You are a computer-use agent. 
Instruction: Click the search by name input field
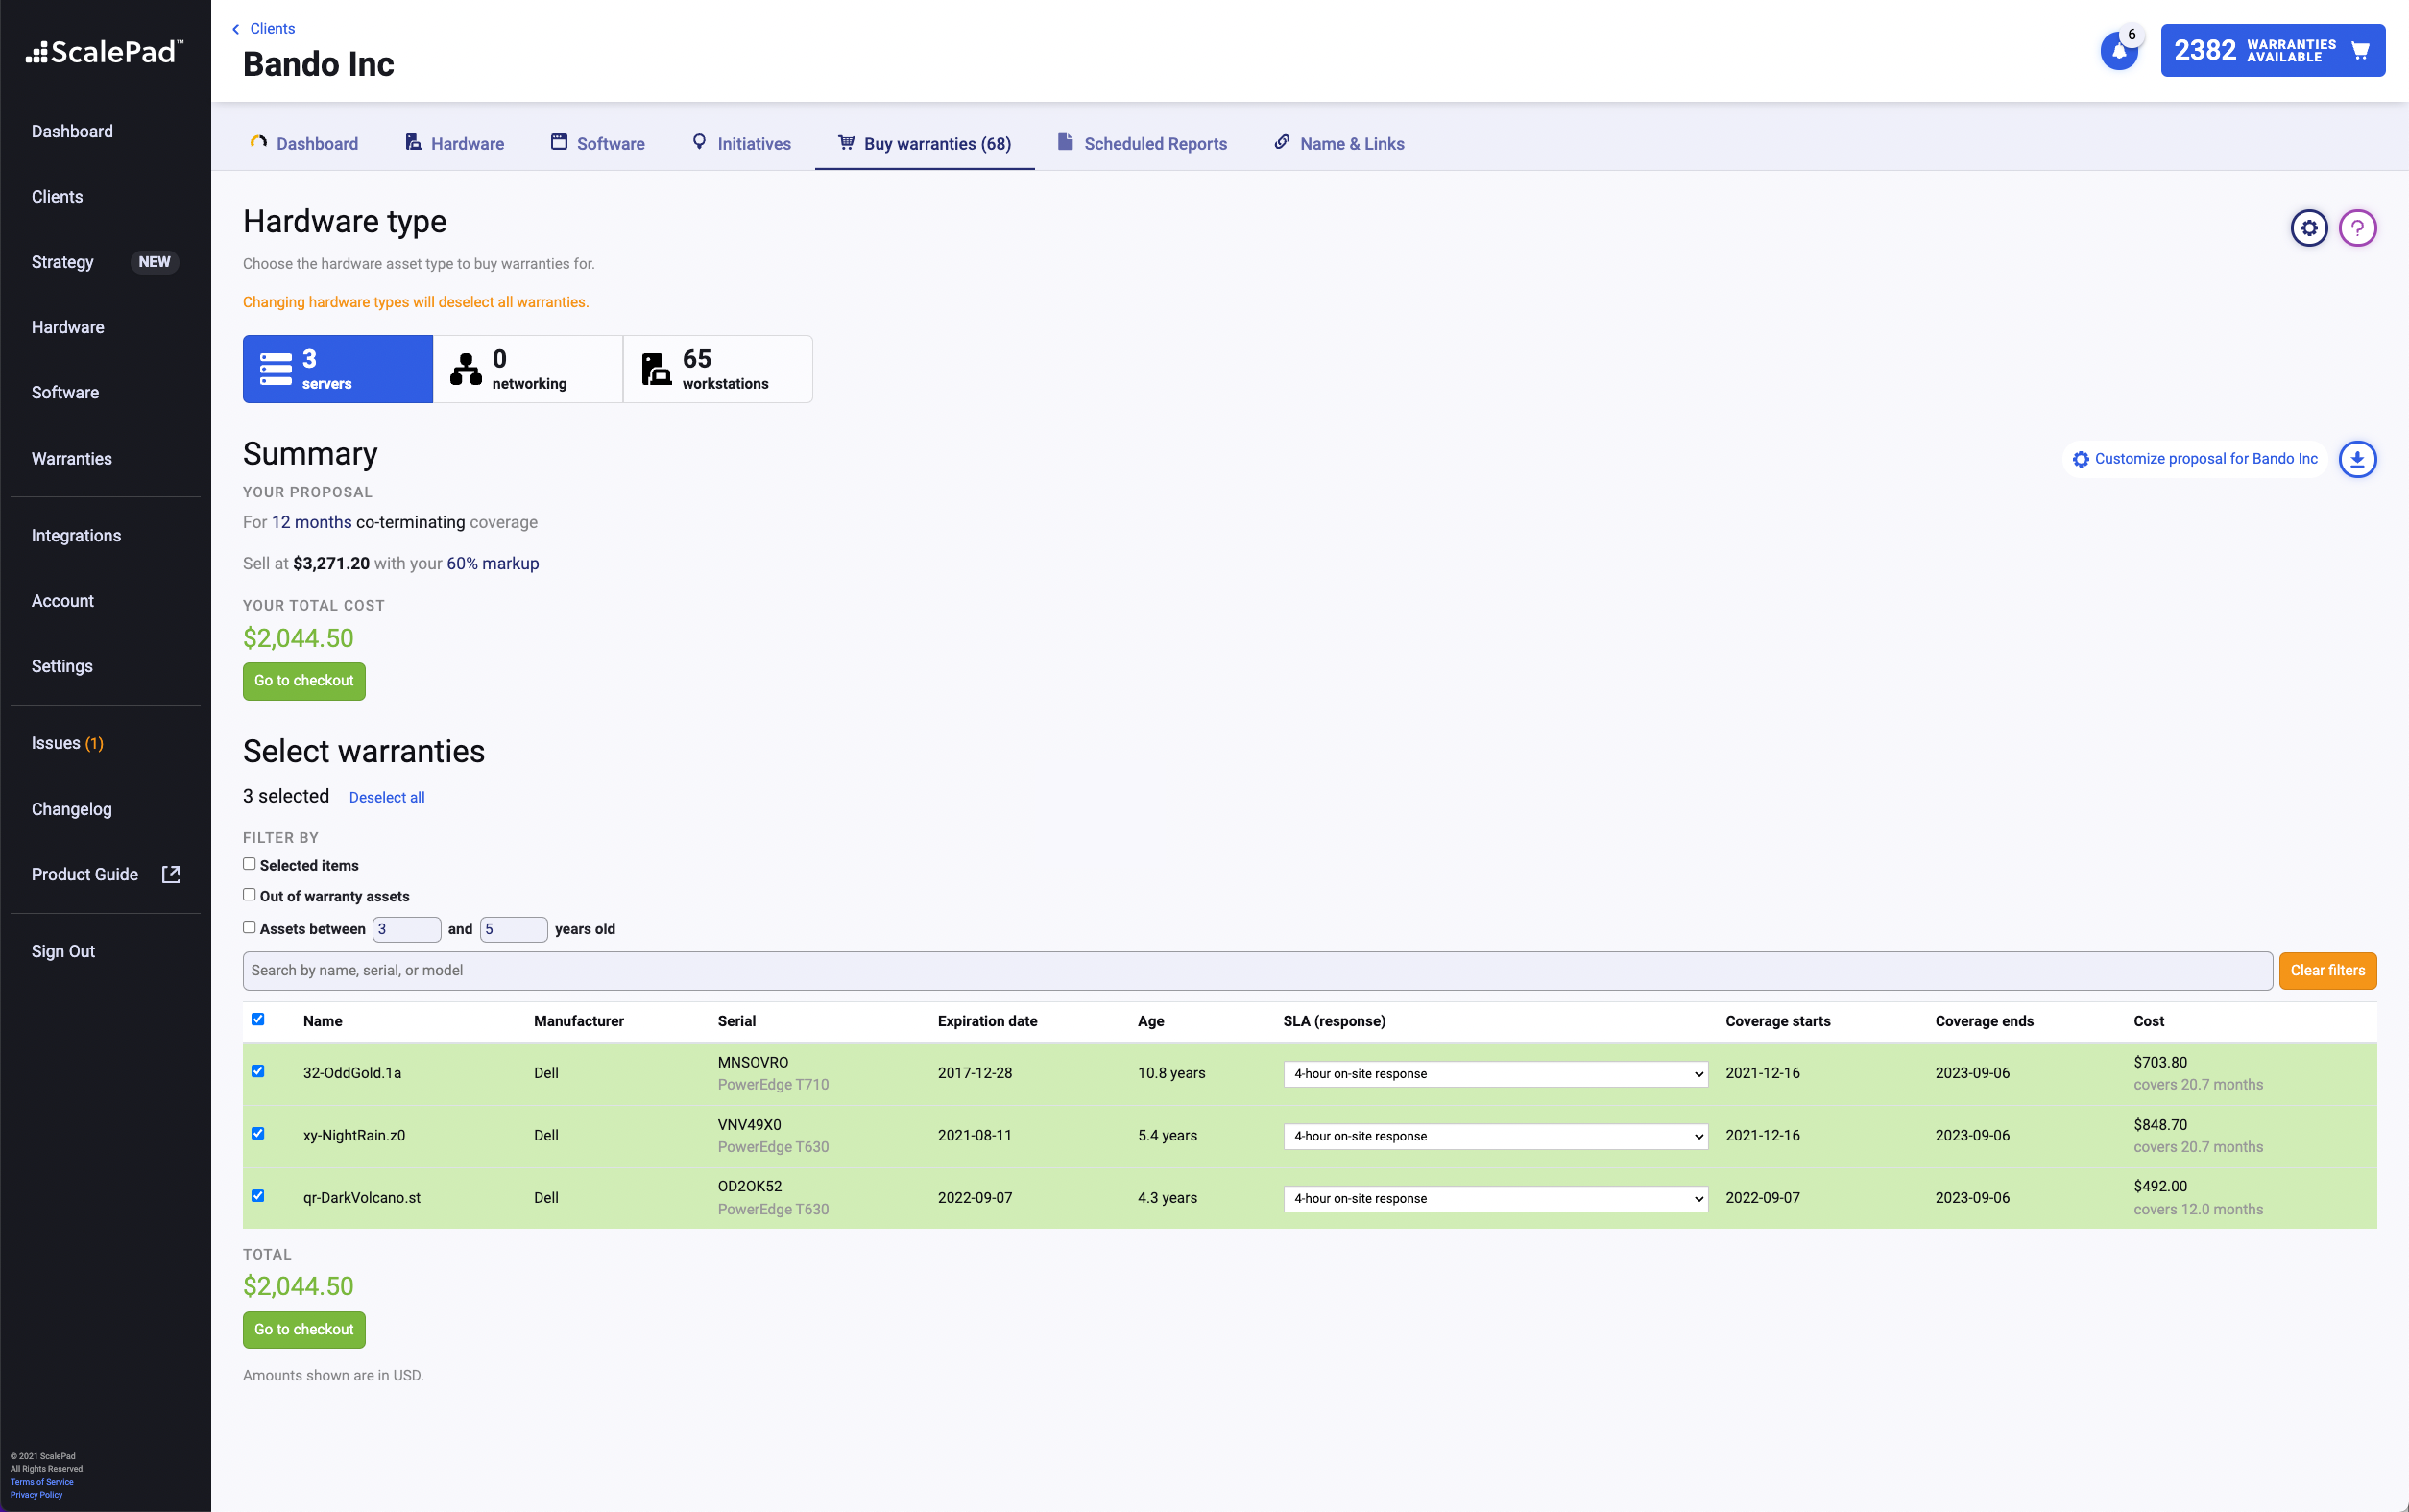pos(1256,970)
